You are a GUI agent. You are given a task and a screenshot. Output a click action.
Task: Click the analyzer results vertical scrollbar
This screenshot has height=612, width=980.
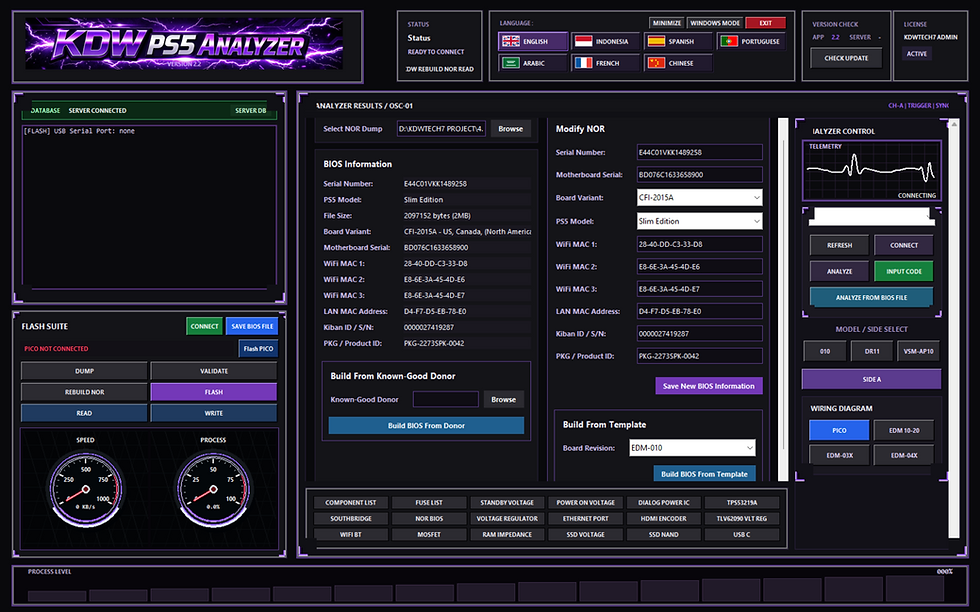[782, 300]
